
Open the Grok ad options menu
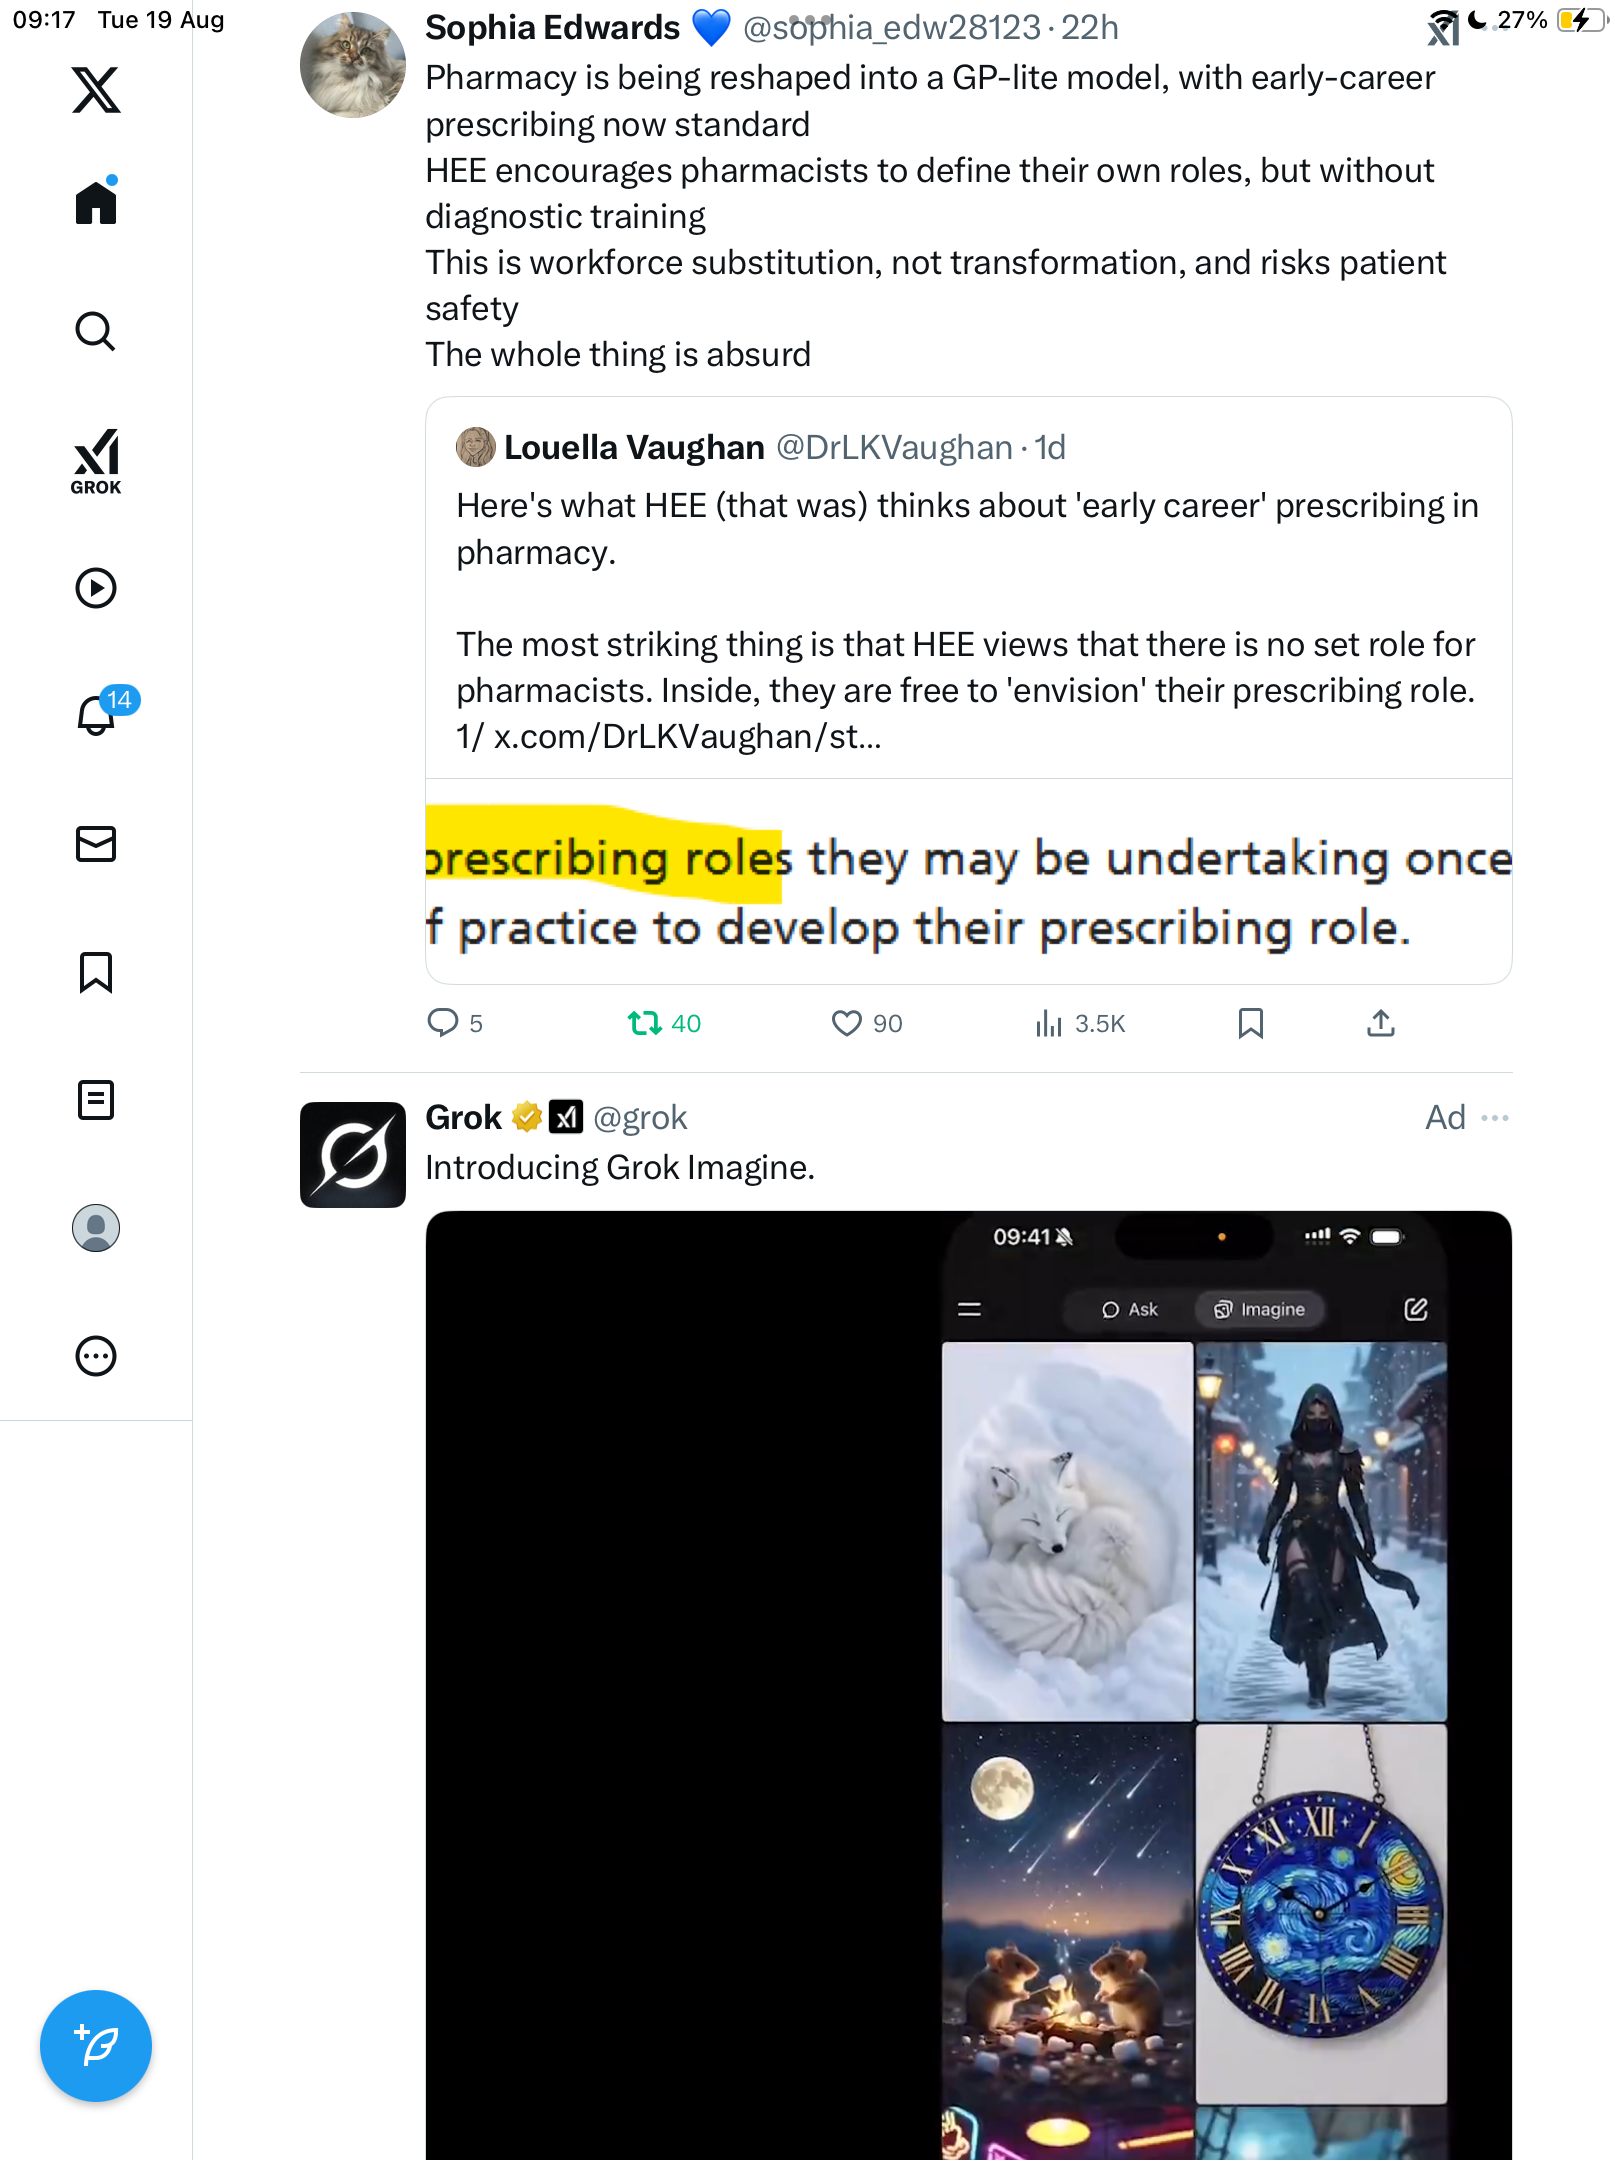1495,1117
